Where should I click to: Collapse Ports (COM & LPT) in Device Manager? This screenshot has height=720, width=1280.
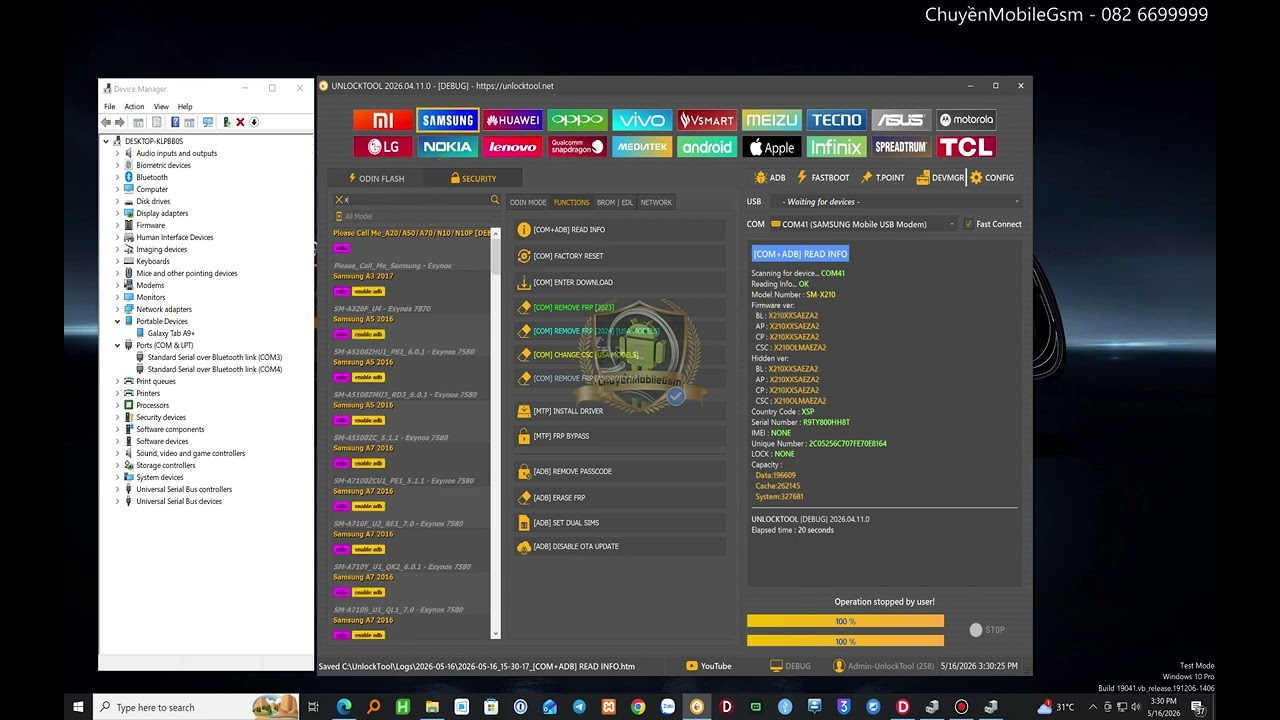coord(117,345)
